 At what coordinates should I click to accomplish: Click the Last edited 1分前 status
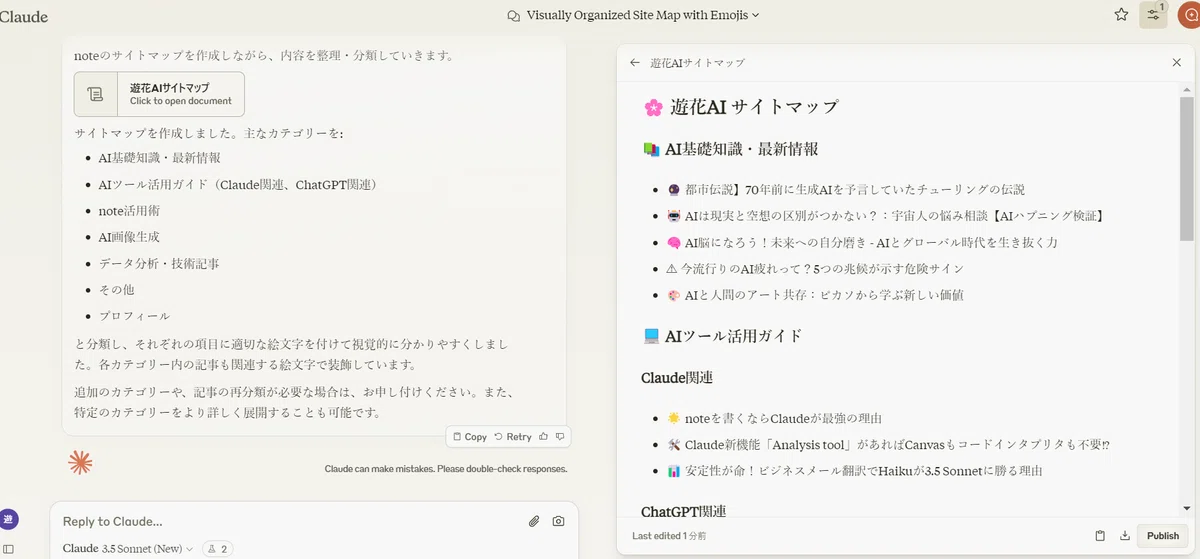pos(669,536)
